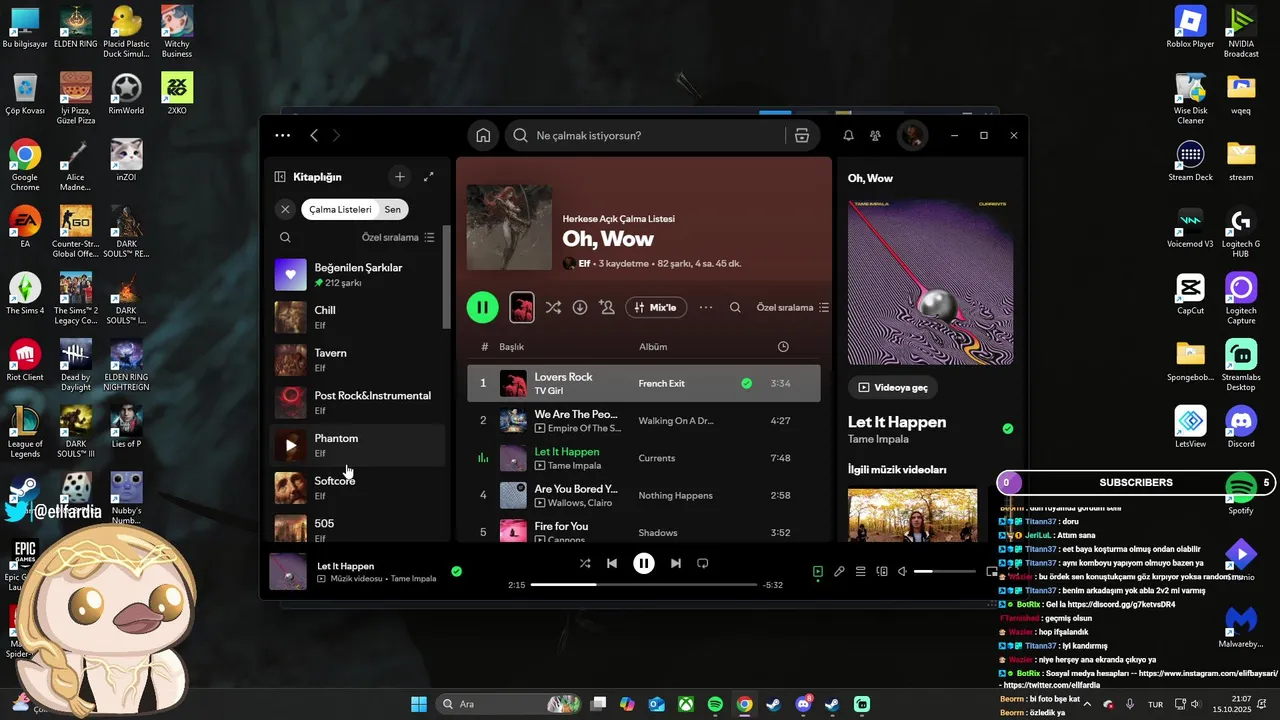
Task: Open the playlist cover preview next to pause
Action: (x=521, y=307)
